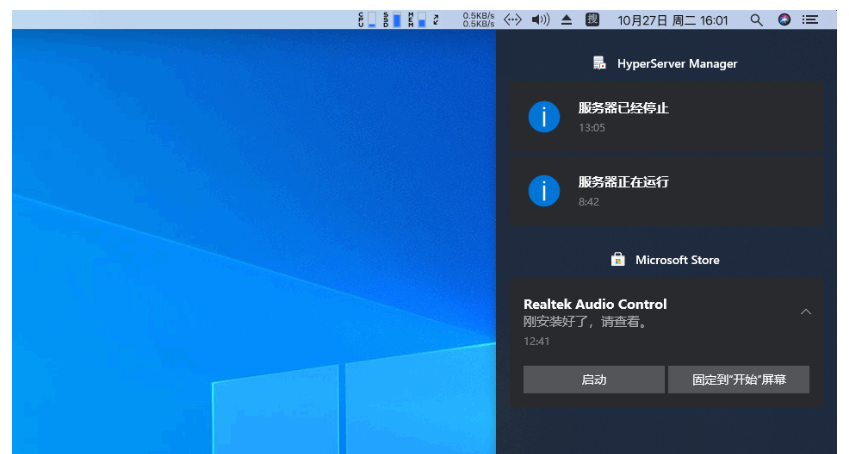Click the date and time 10月27日 周二 16:01

672,21
